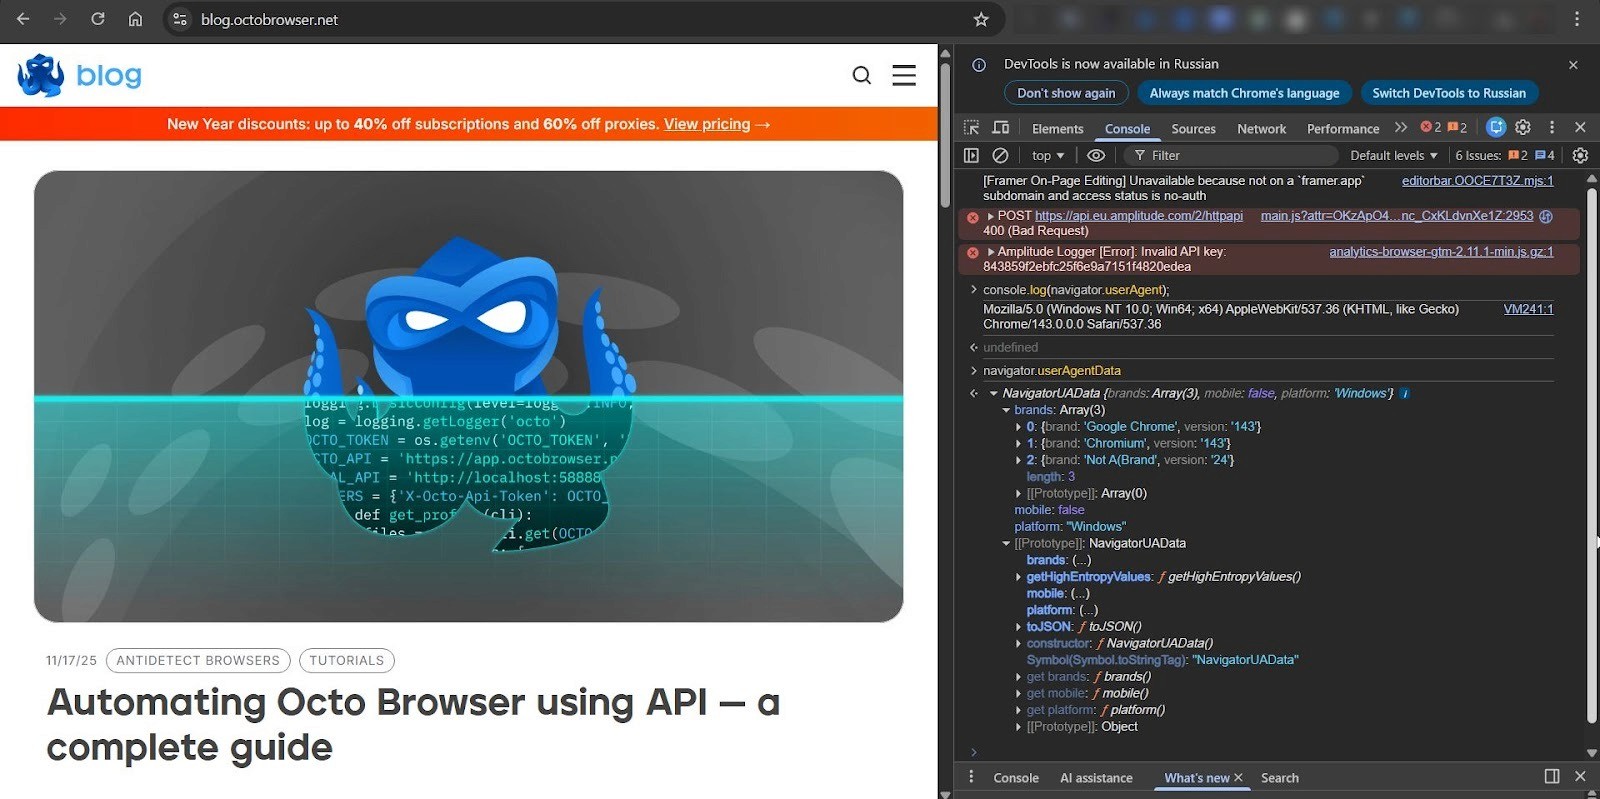Open DevTools settings gear

[x=1523, y=127]
